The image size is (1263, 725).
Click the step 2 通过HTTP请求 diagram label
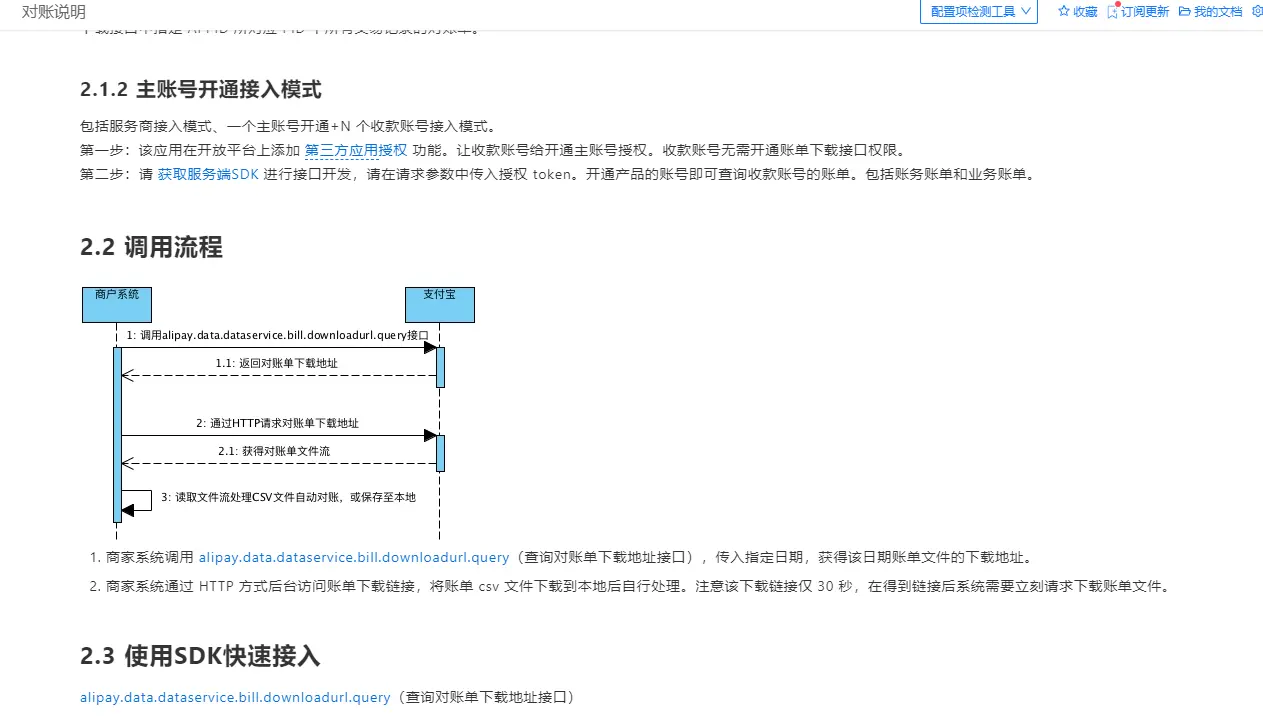[277, 423]
